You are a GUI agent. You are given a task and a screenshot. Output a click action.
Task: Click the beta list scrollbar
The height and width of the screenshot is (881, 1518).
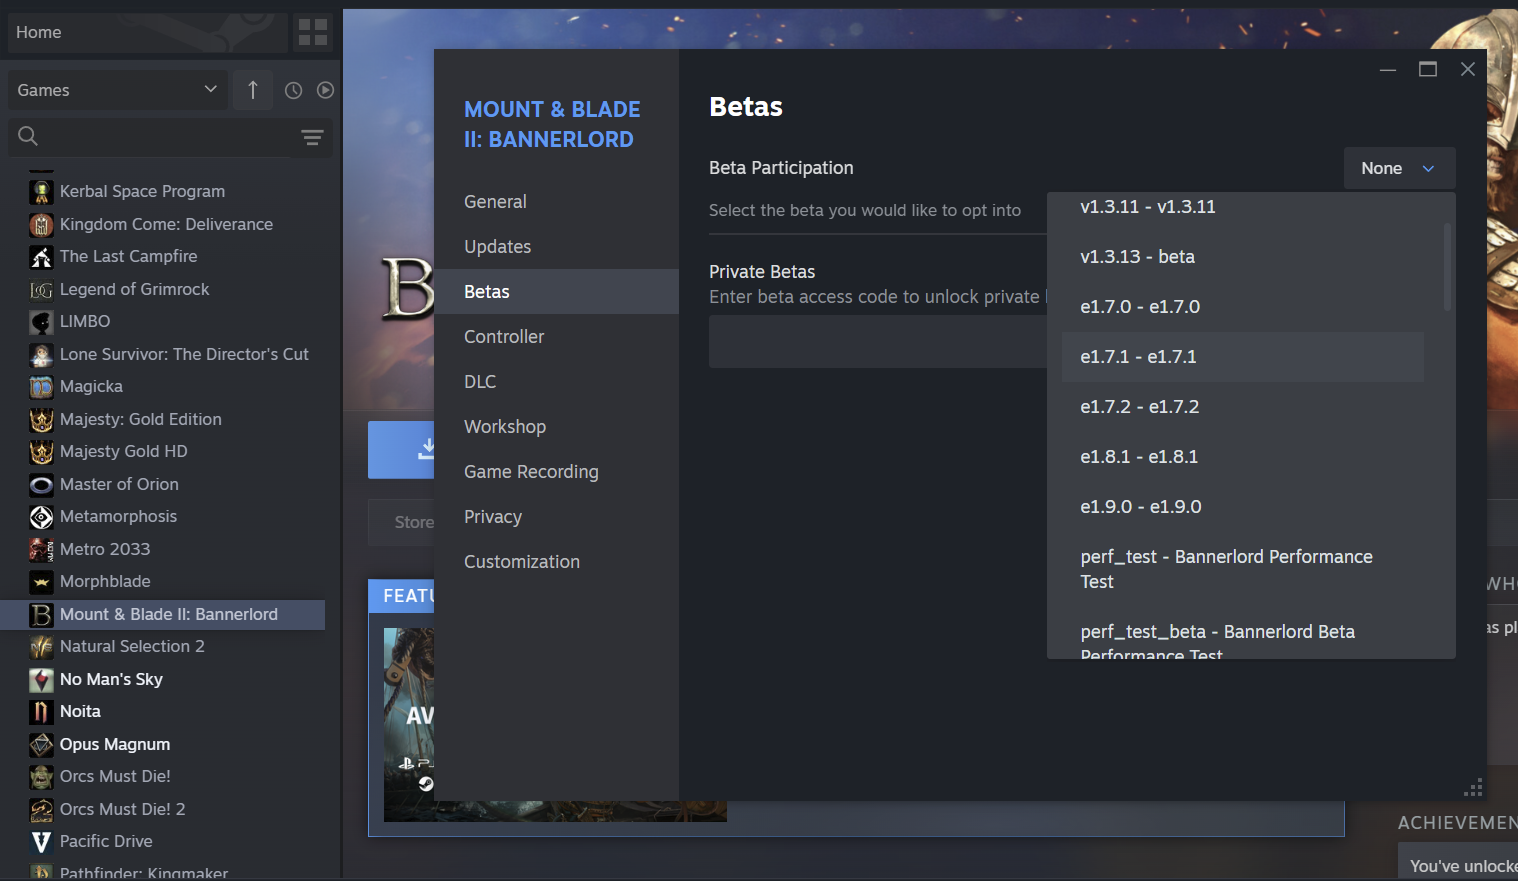tap(1447, 266)
